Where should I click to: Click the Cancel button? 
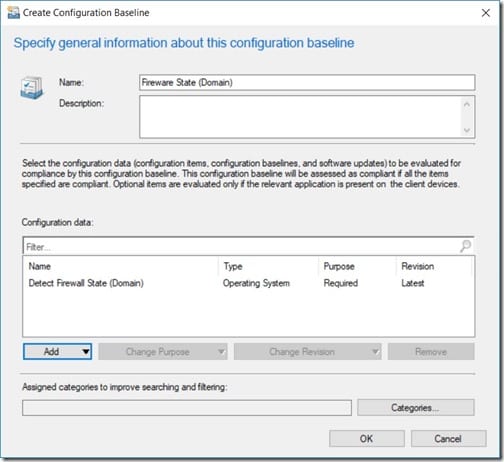448,438
